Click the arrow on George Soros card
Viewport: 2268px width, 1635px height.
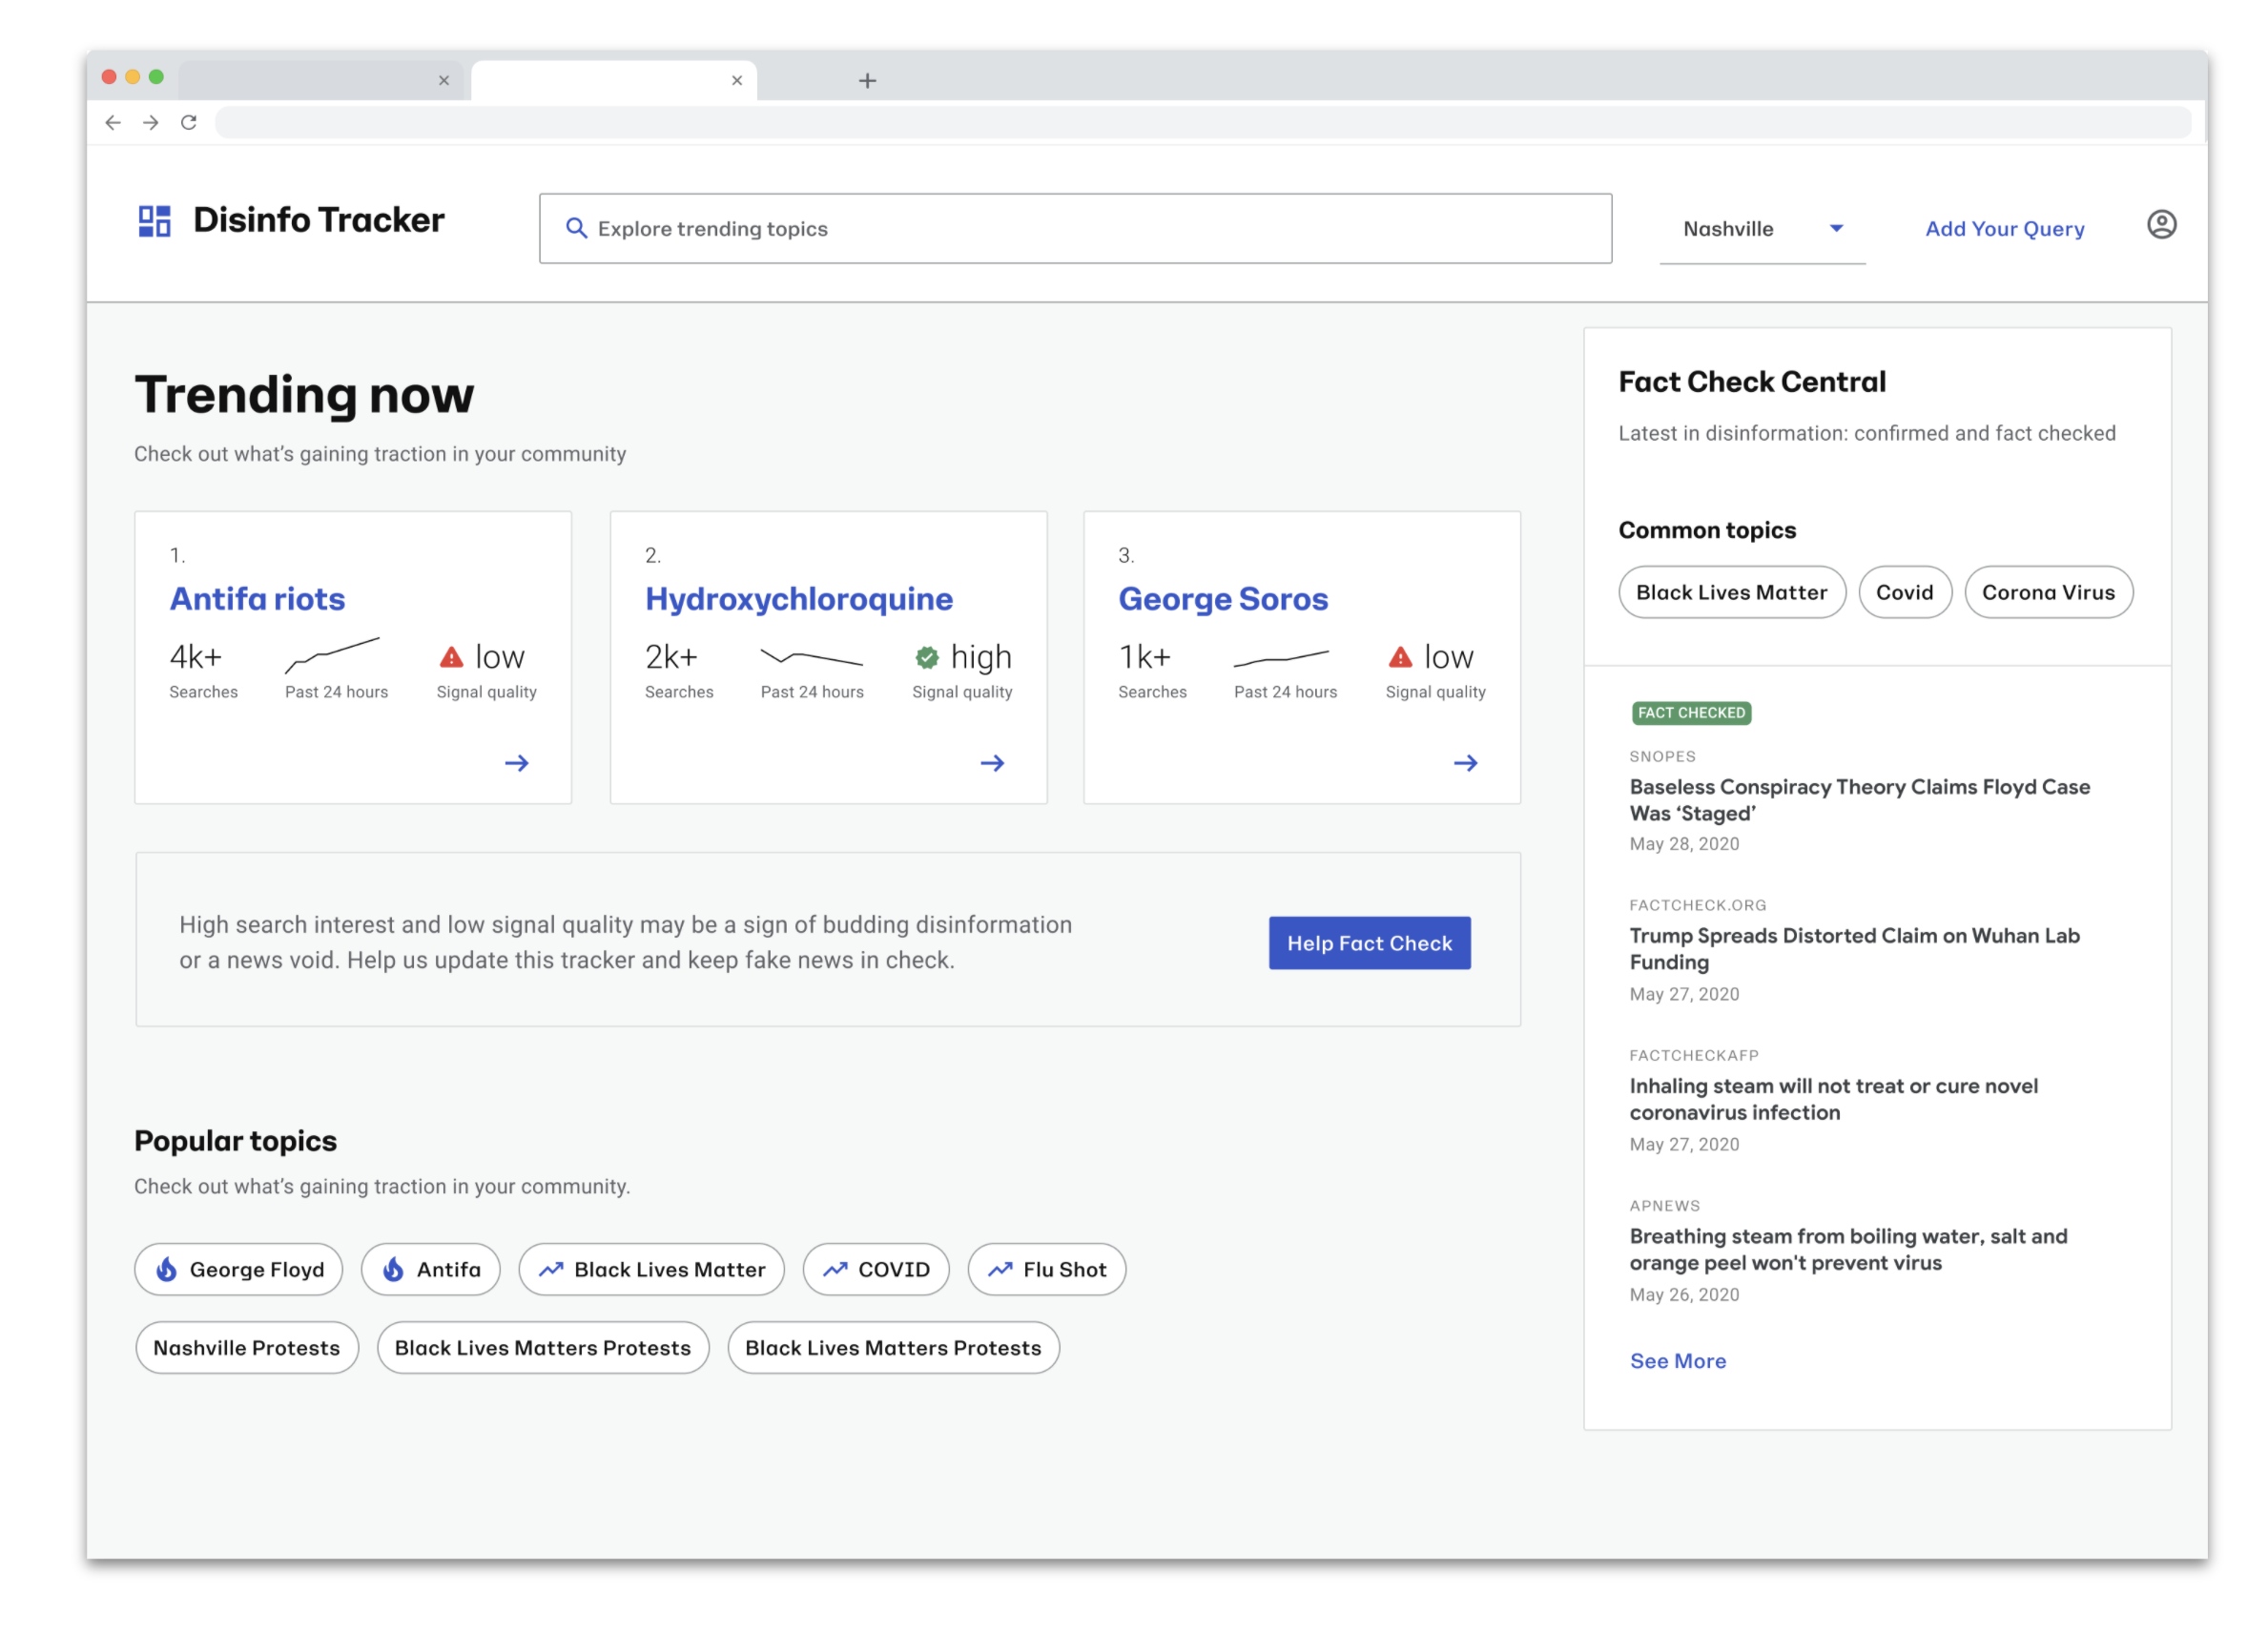(x=1464, y=763)
